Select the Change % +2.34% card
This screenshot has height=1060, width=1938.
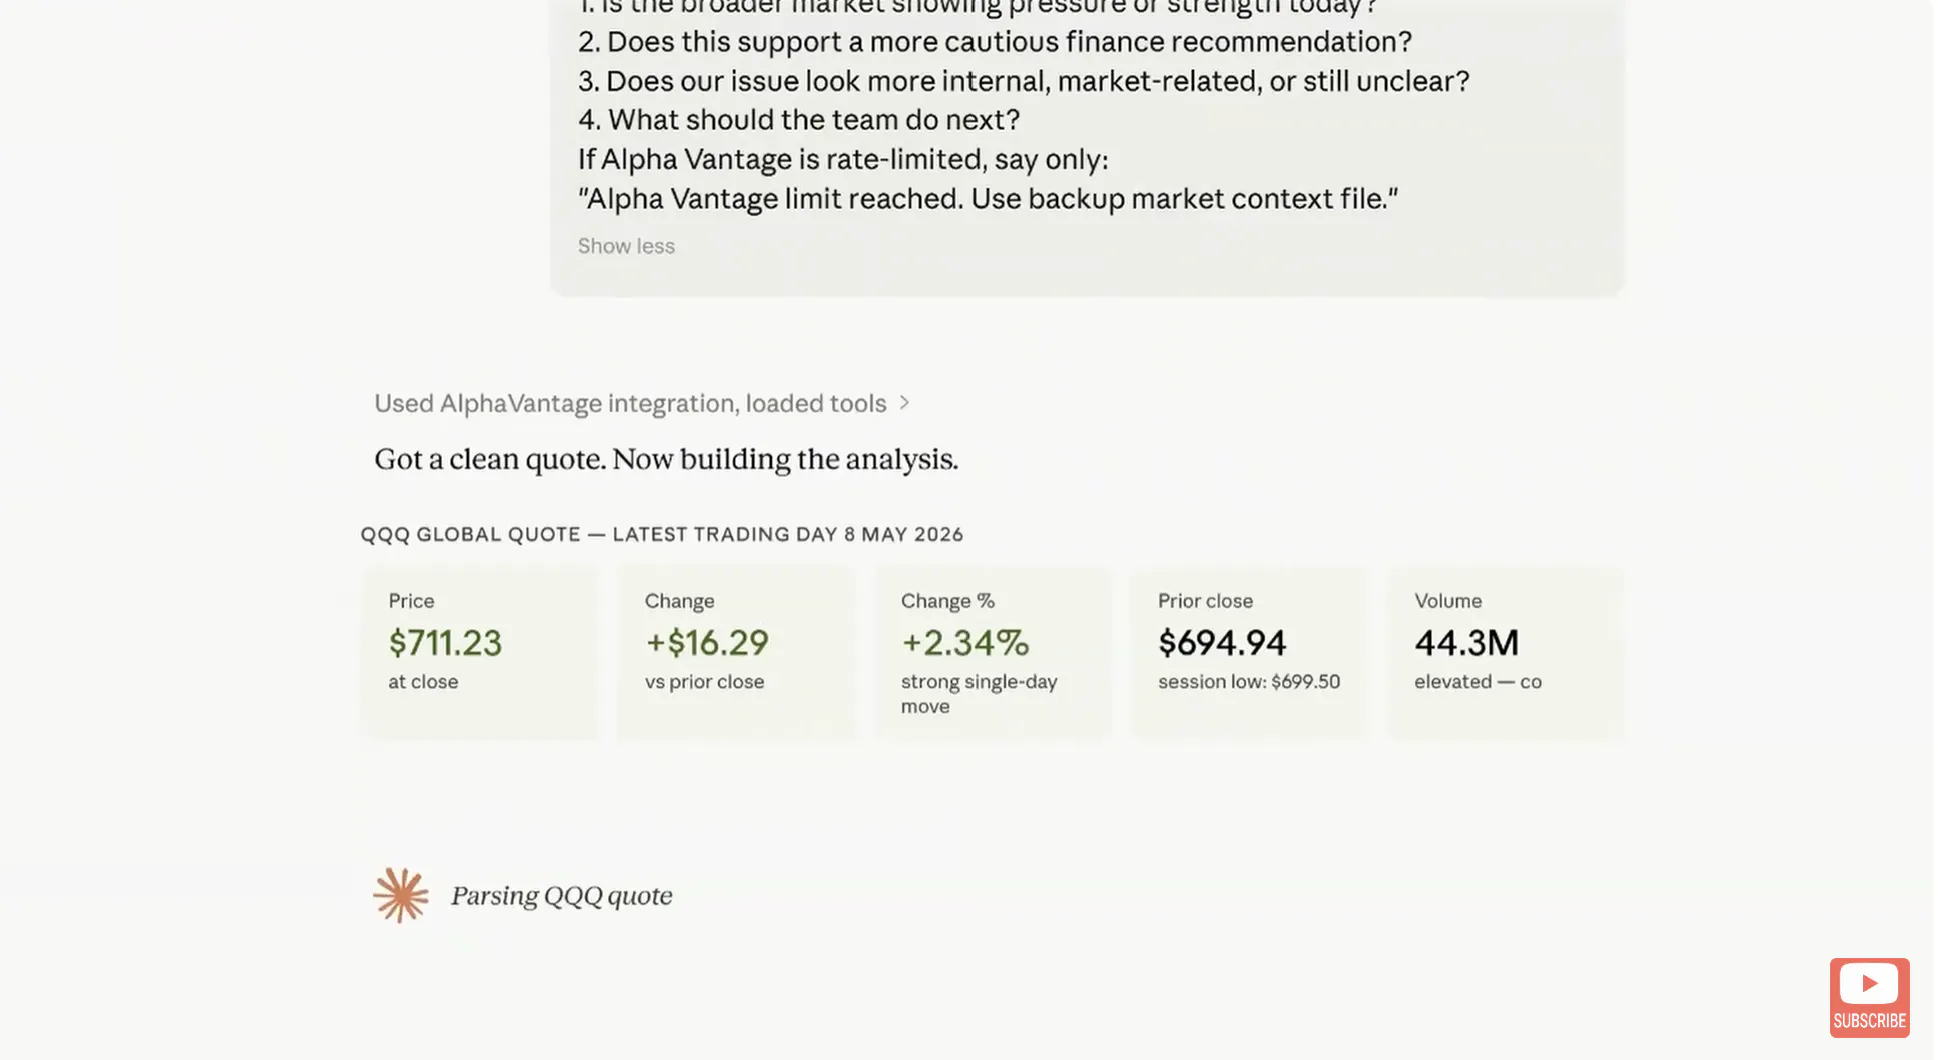(994, 652)
